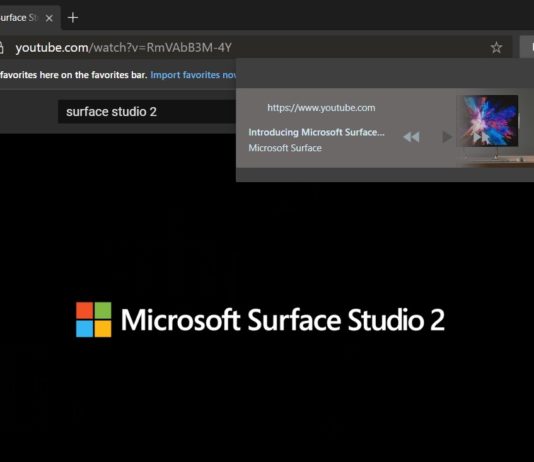The width and height of the screenshot is (534, 462).
Task: Select the 'Microsoft Surface' channel name text
Action: coord(285,148)
